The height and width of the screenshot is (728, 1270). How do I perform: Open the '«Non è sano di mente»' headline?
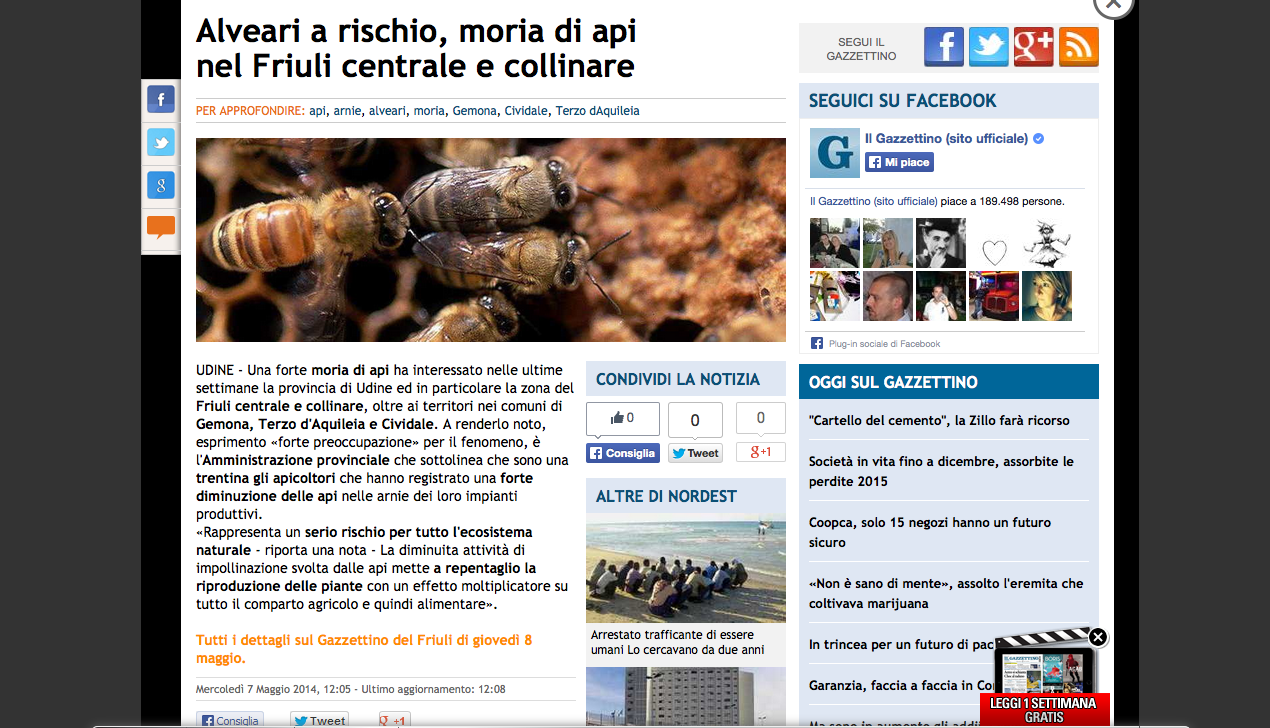coord(946,593)
